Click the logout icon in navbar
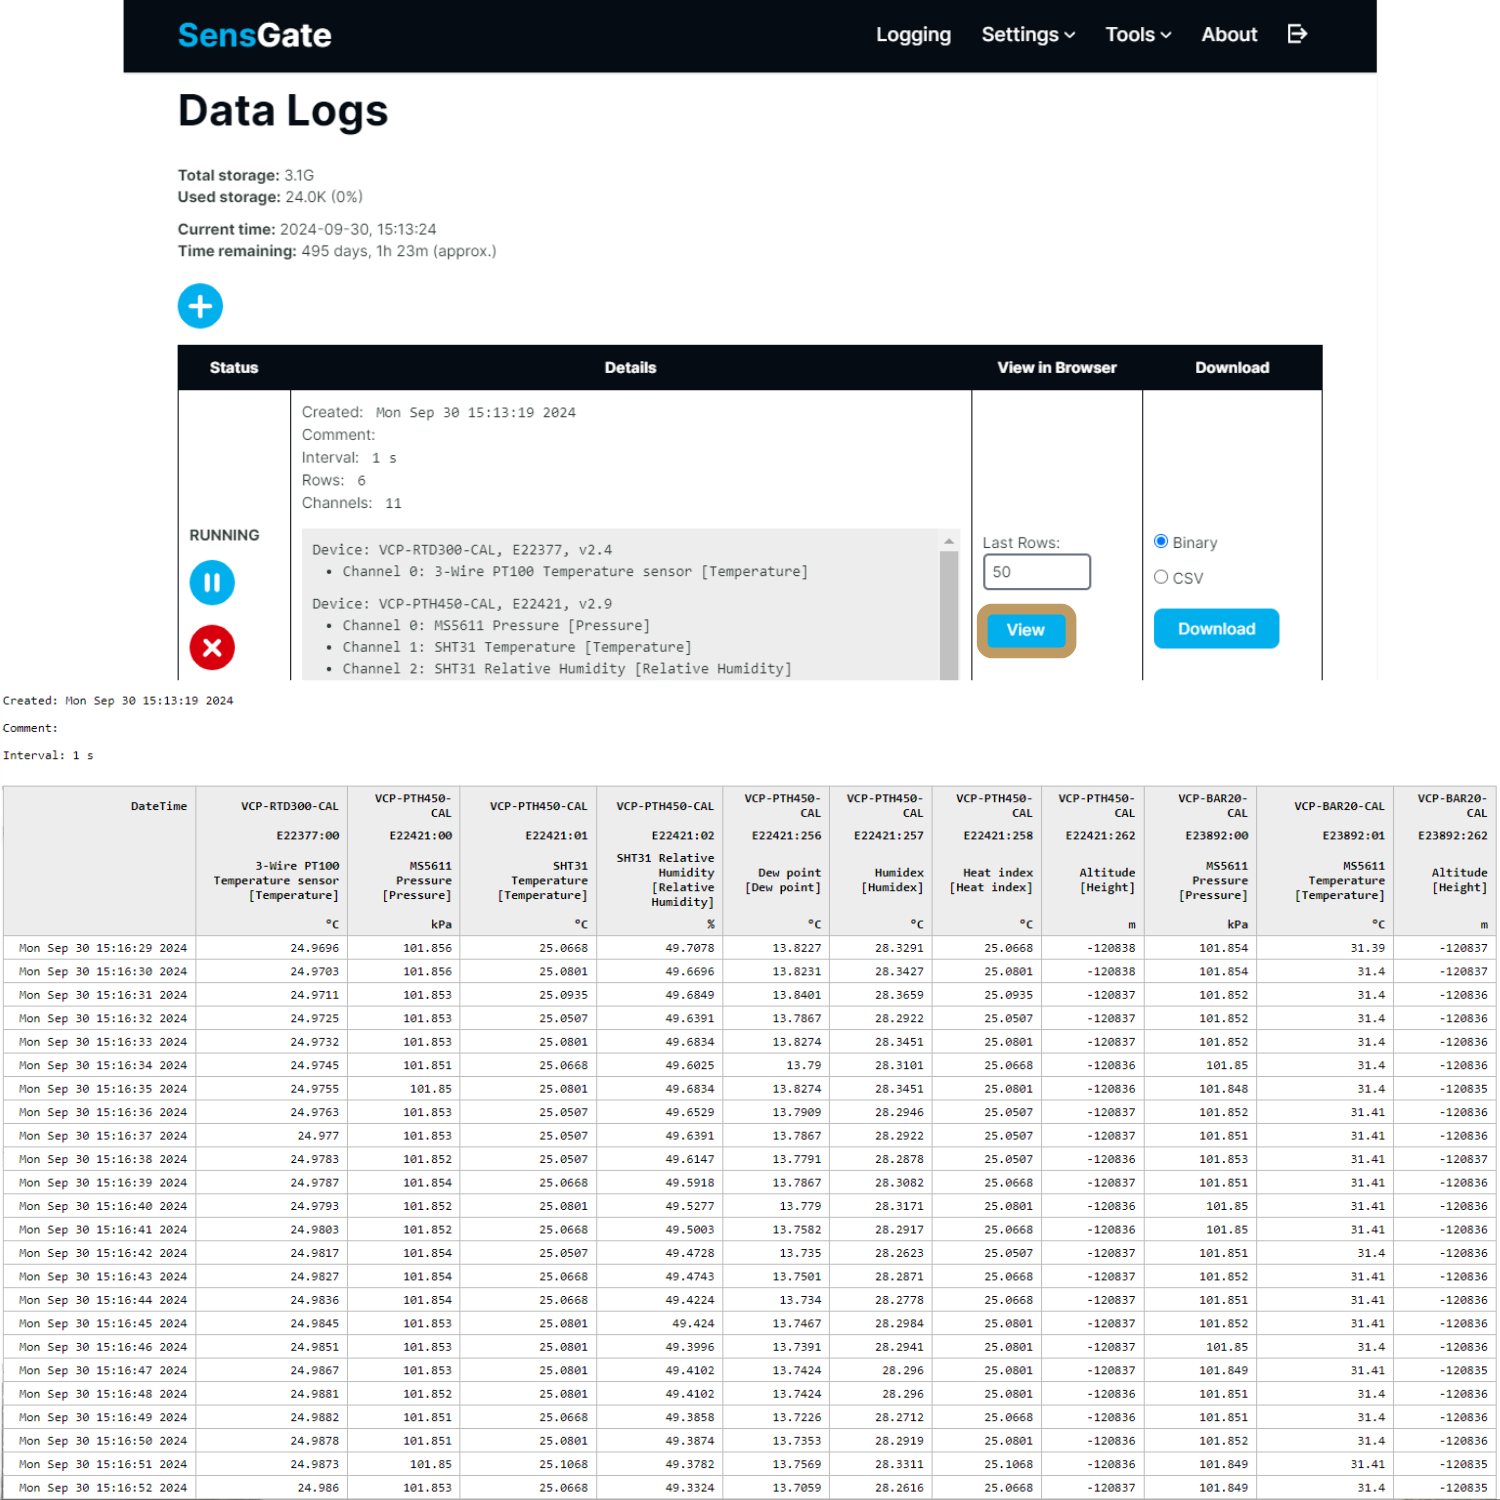1500x1500 pixels. coord(1297,34)
